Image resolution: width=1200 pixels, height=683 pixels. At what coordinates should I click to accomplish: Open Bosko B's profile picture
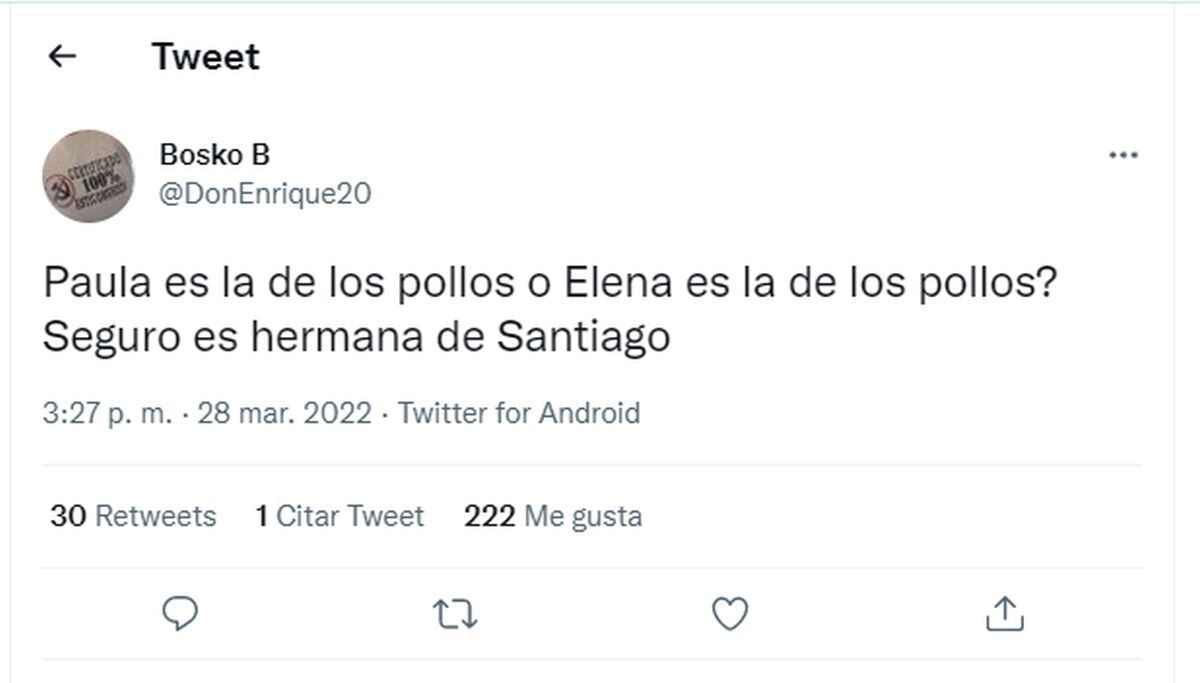pyautogui.click(x=88, y=173)
